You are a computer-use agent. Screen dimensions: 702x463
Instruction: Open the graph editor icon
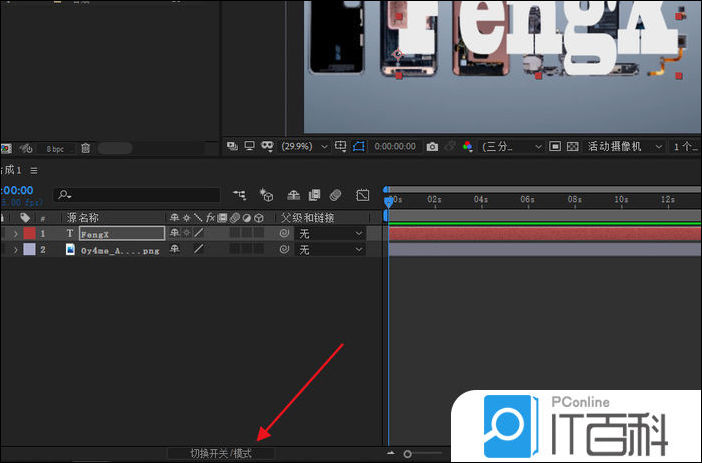click(x=362, y=195)
